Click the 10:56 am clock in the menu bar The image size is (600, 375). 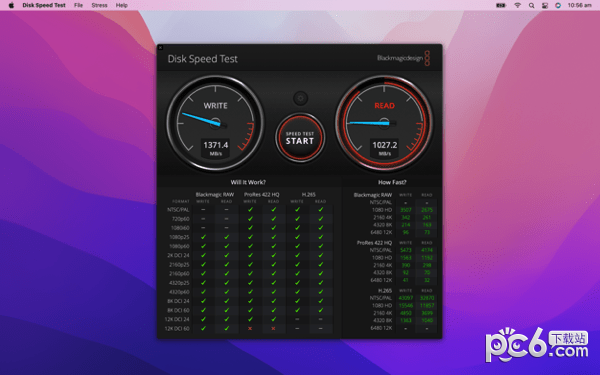pyautogui.click(x=579, y=5)
